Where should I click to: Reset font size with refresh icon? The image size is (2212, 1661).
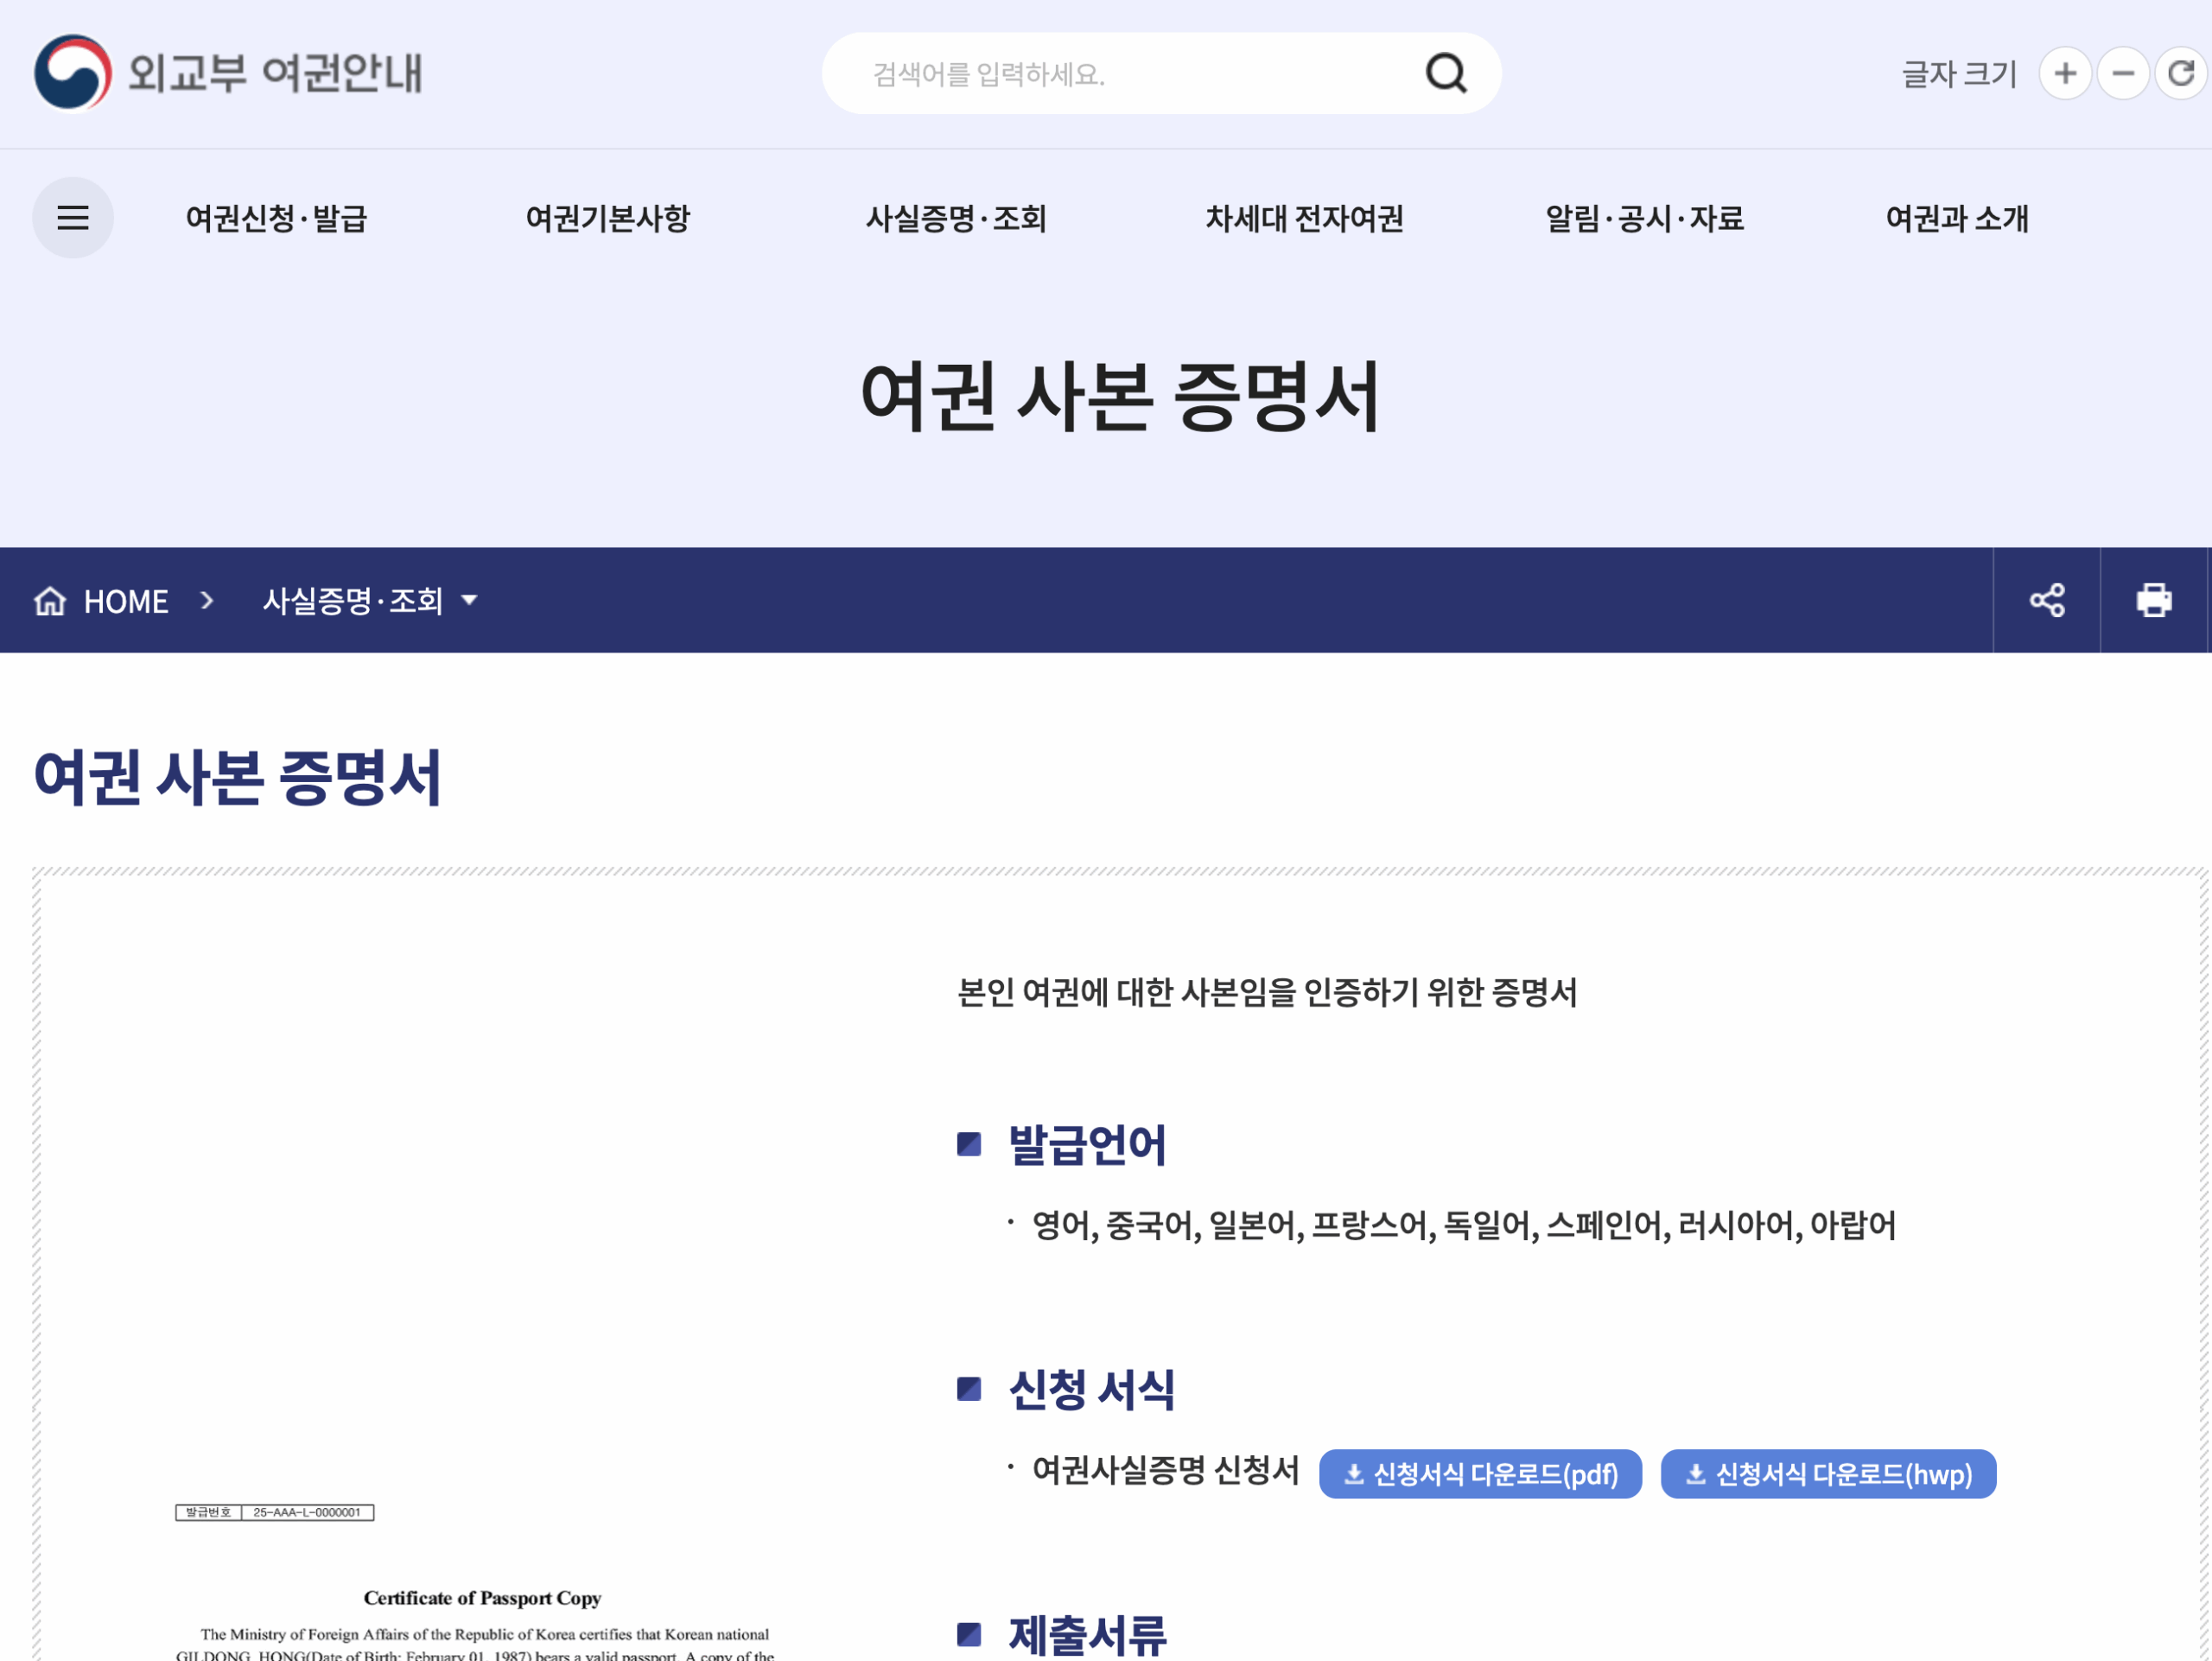click(2181, 73)
